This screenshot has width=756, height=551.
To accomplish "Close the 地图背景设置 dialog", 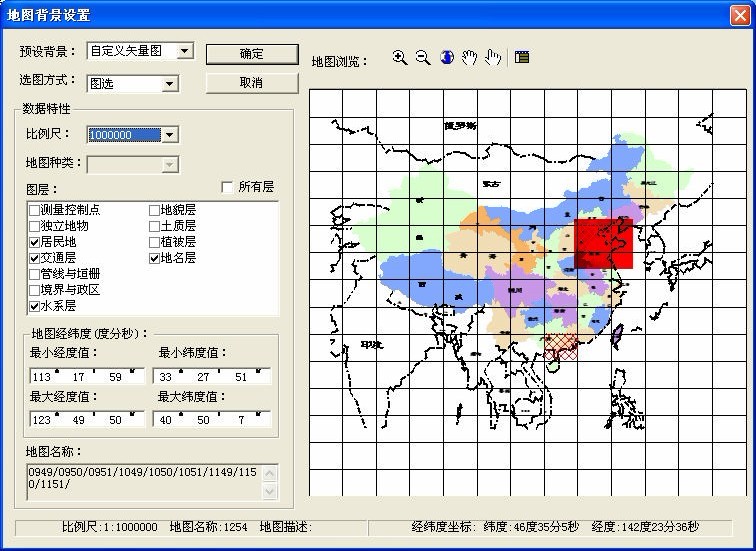I will coord(740,15).
